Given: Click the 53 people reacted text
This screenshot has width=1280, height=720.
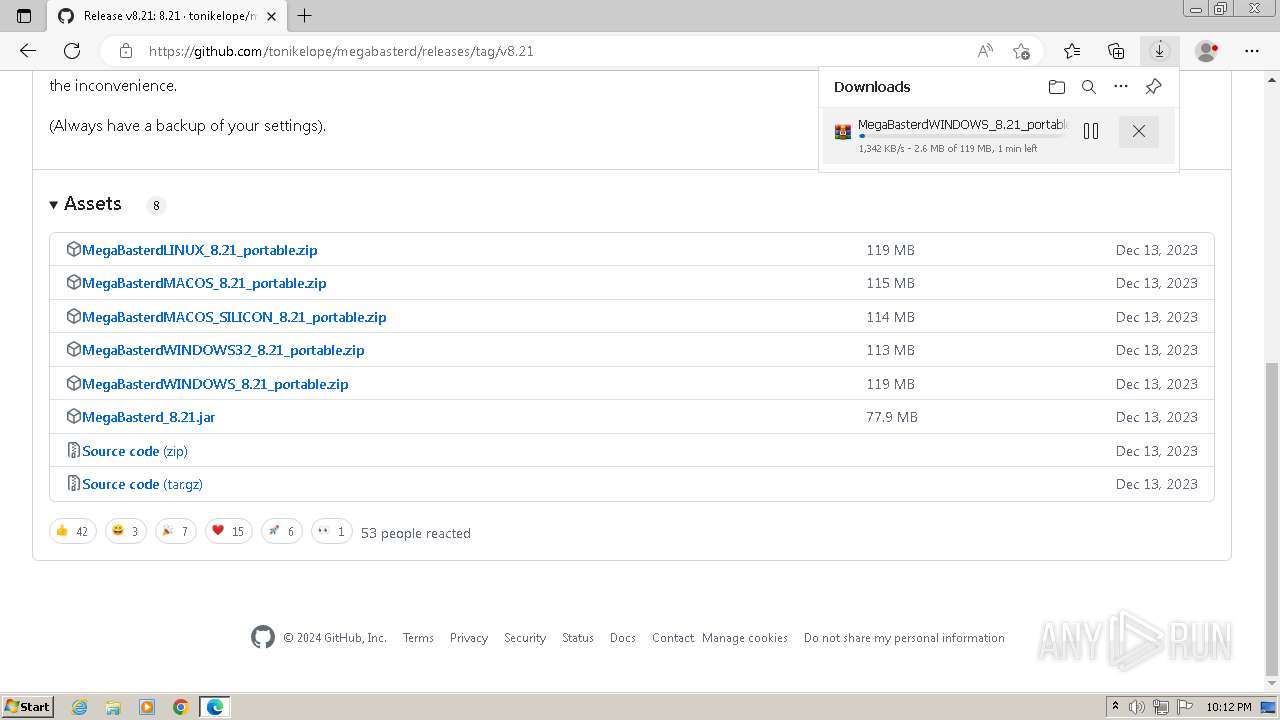Looking at the screenshot, I should pos(416,533).
